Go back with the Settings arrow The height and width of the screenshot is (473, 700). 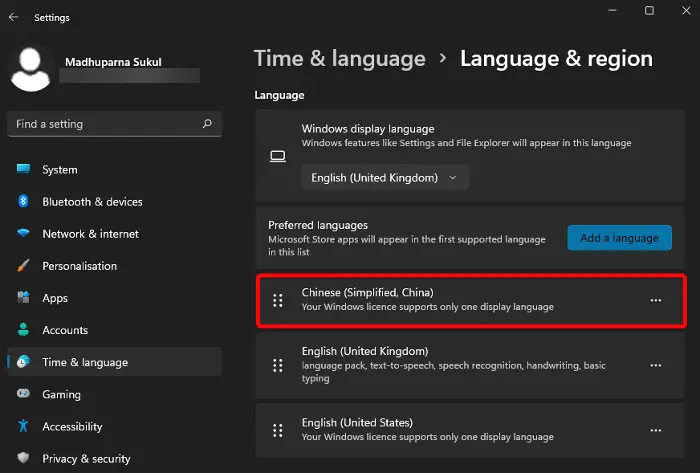pyautogui.click(x=13, y=17)
